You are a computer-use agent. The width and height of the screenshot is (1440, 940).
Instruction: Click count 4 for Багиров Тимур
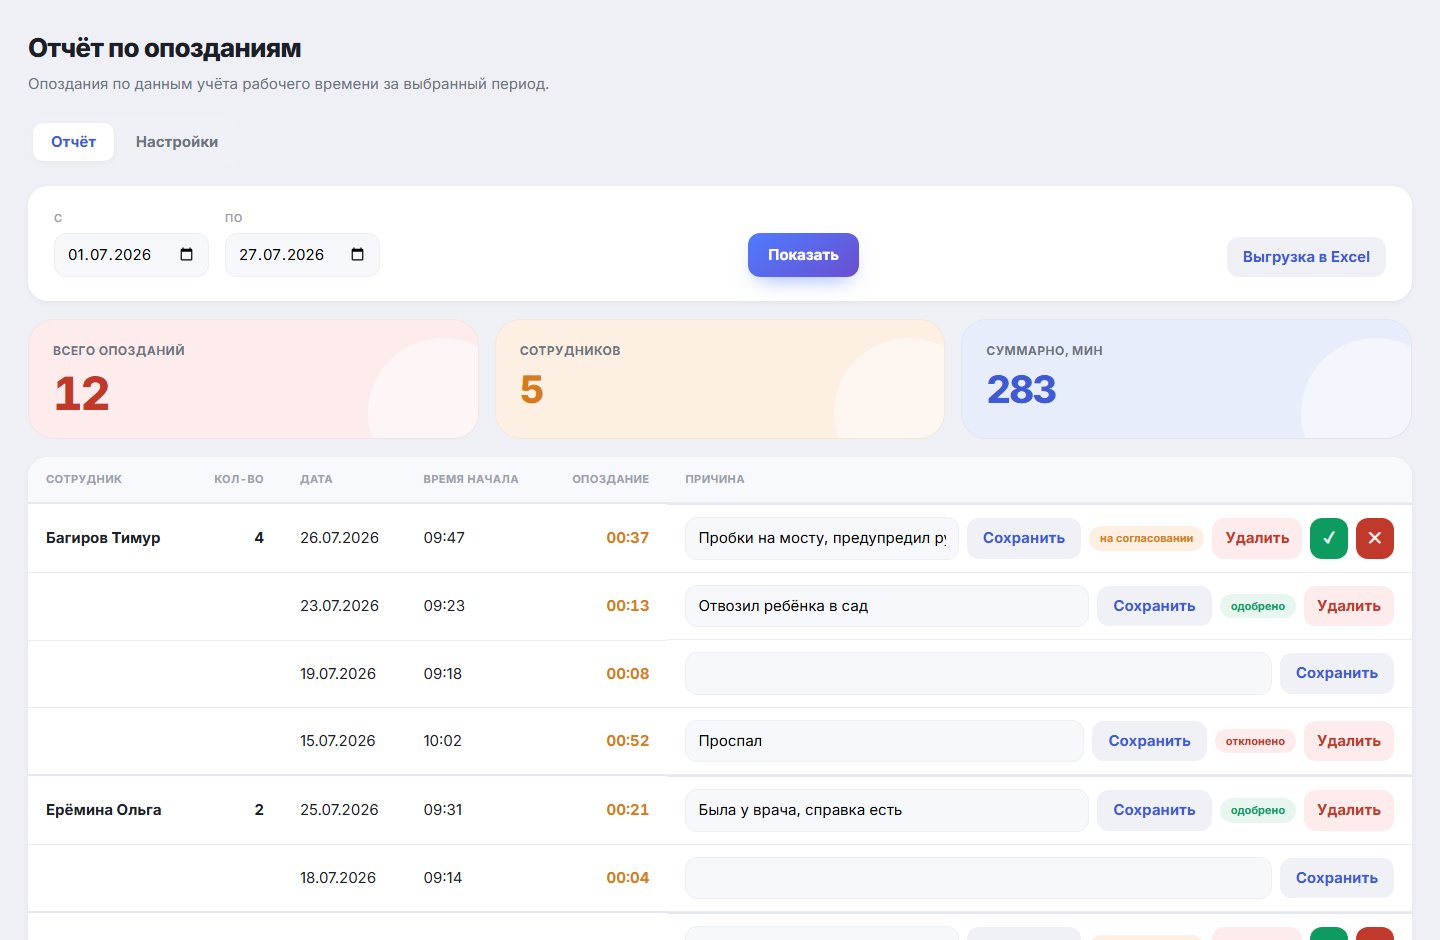[259, 538]
